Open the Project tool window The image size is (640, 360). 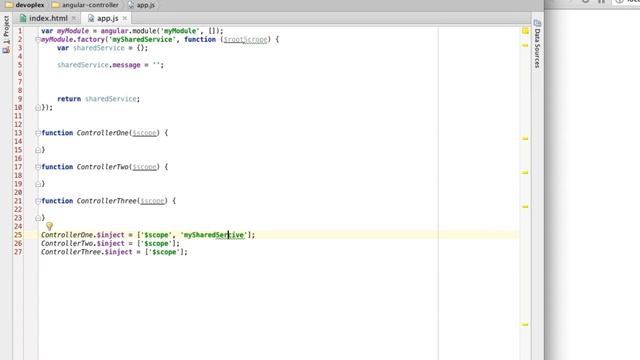6,34
